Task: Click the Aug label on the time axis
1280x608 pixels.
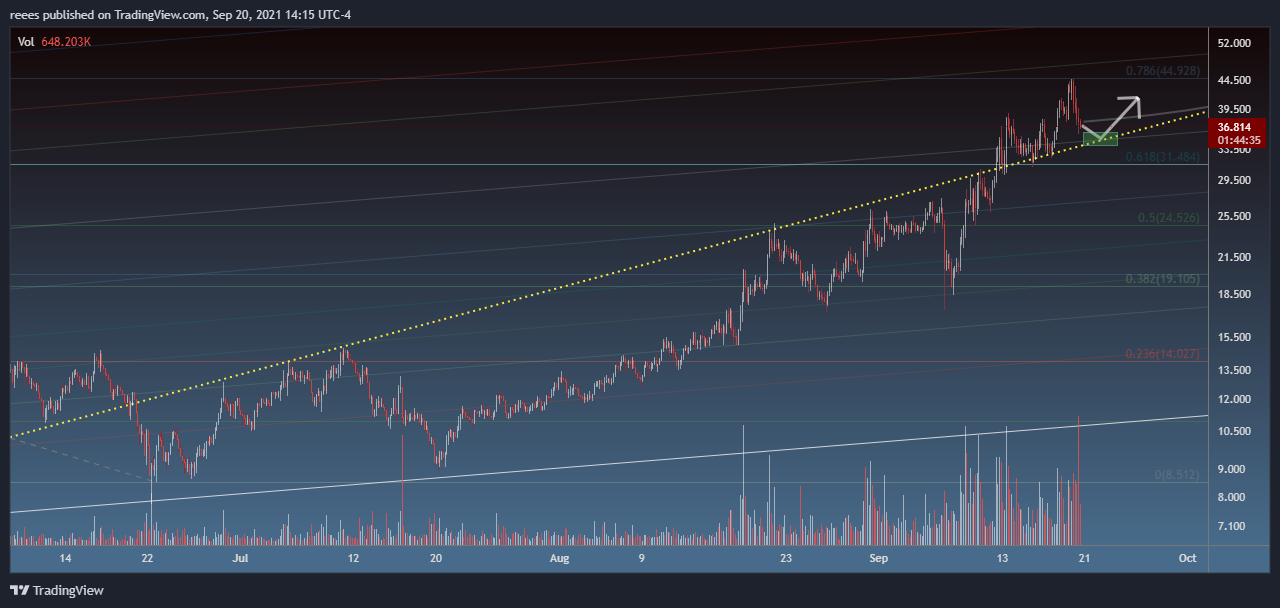Action: pyautogui.click(x=559, y=558)
